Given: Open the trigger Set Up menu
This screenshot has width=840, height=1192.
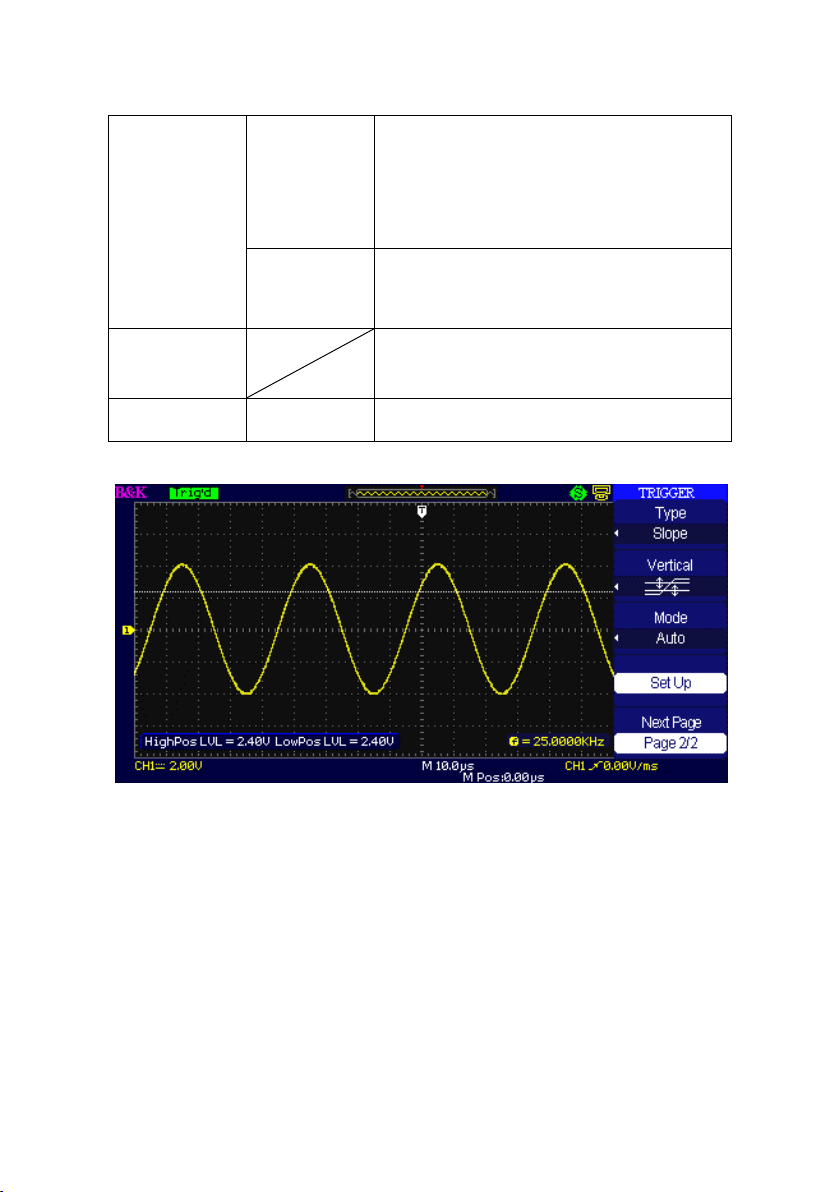Looking at the screenshot, I should pos(670,683).
